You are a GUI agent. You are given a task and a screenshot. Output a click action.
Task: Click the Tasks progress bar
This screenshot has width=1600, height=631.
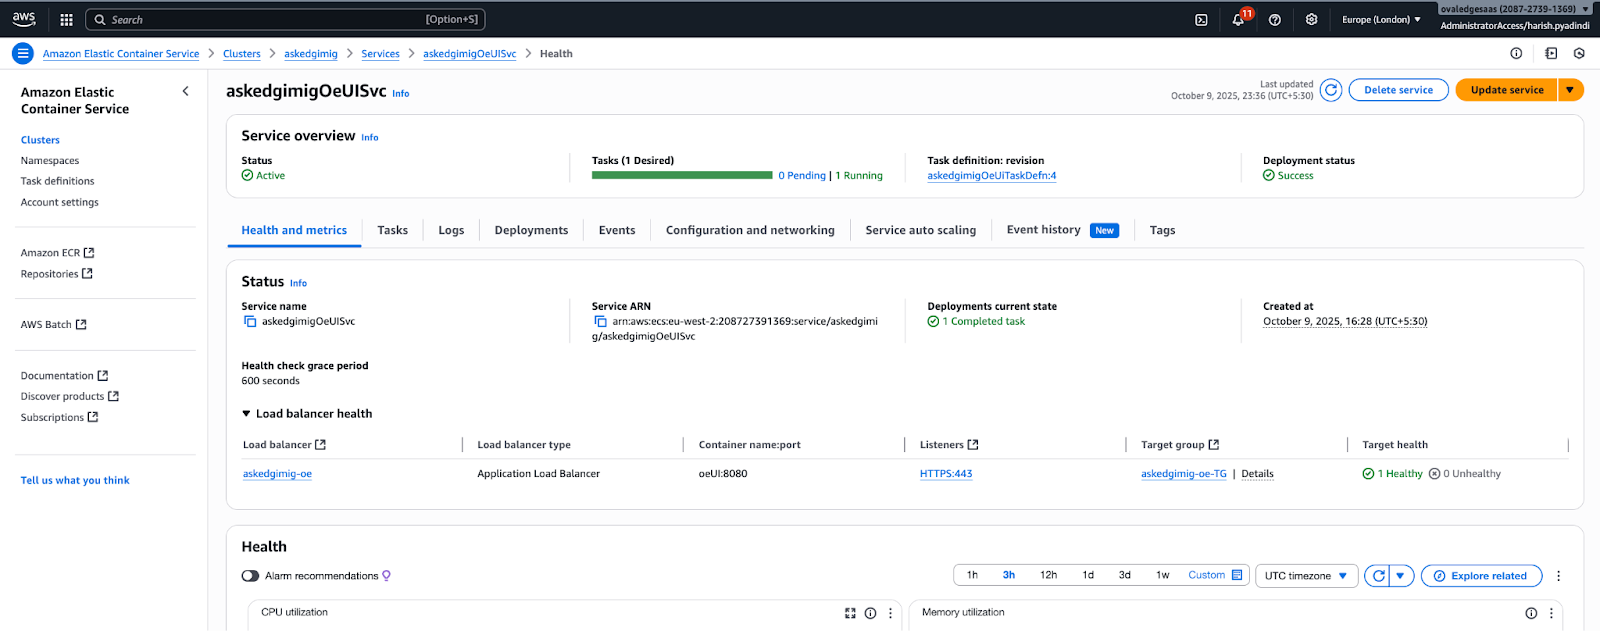[682, 175]
